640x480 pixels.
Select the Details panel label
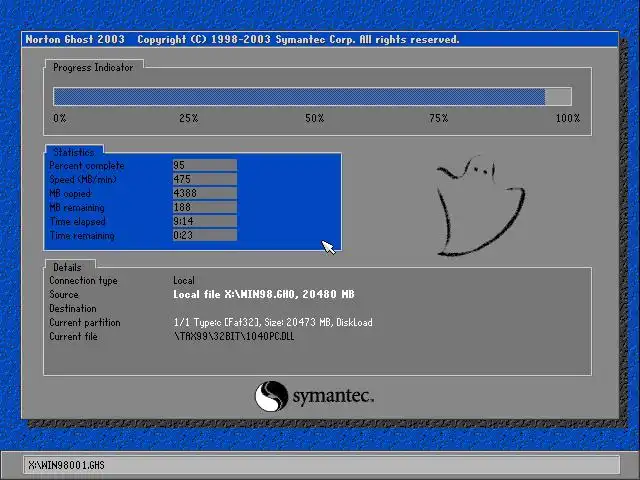67,267
